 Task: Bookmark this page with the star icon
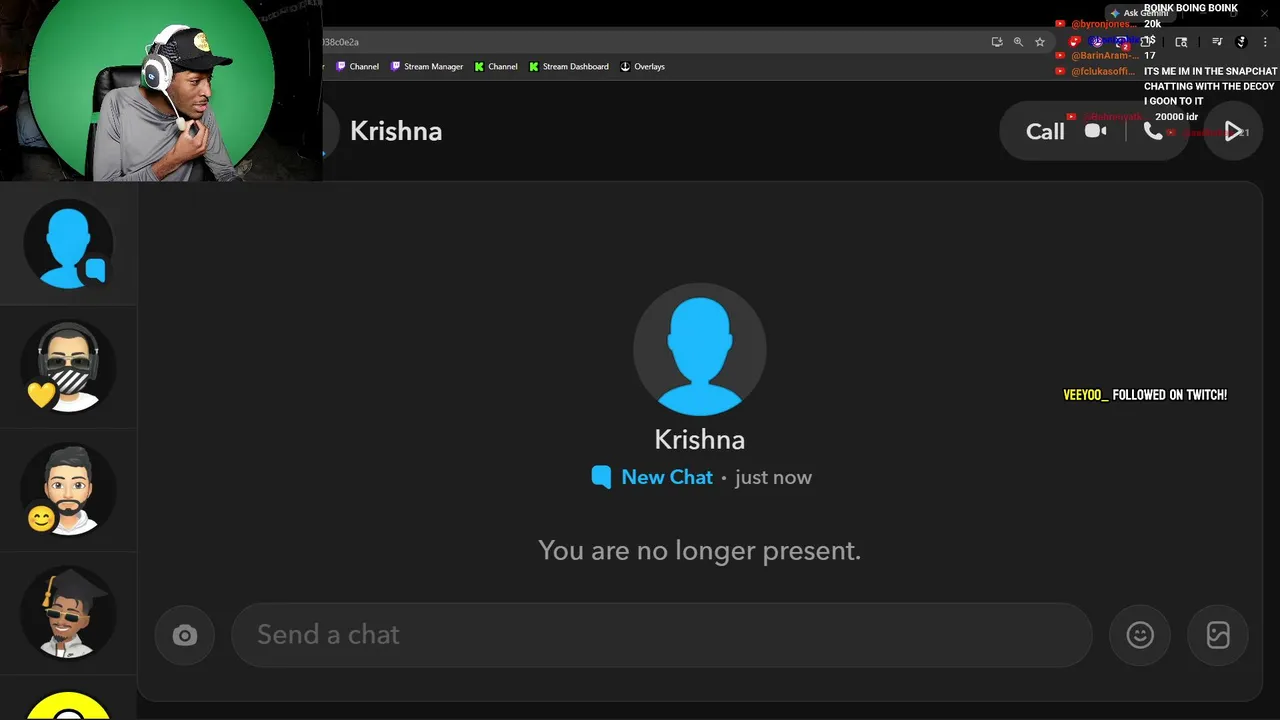1040,42
